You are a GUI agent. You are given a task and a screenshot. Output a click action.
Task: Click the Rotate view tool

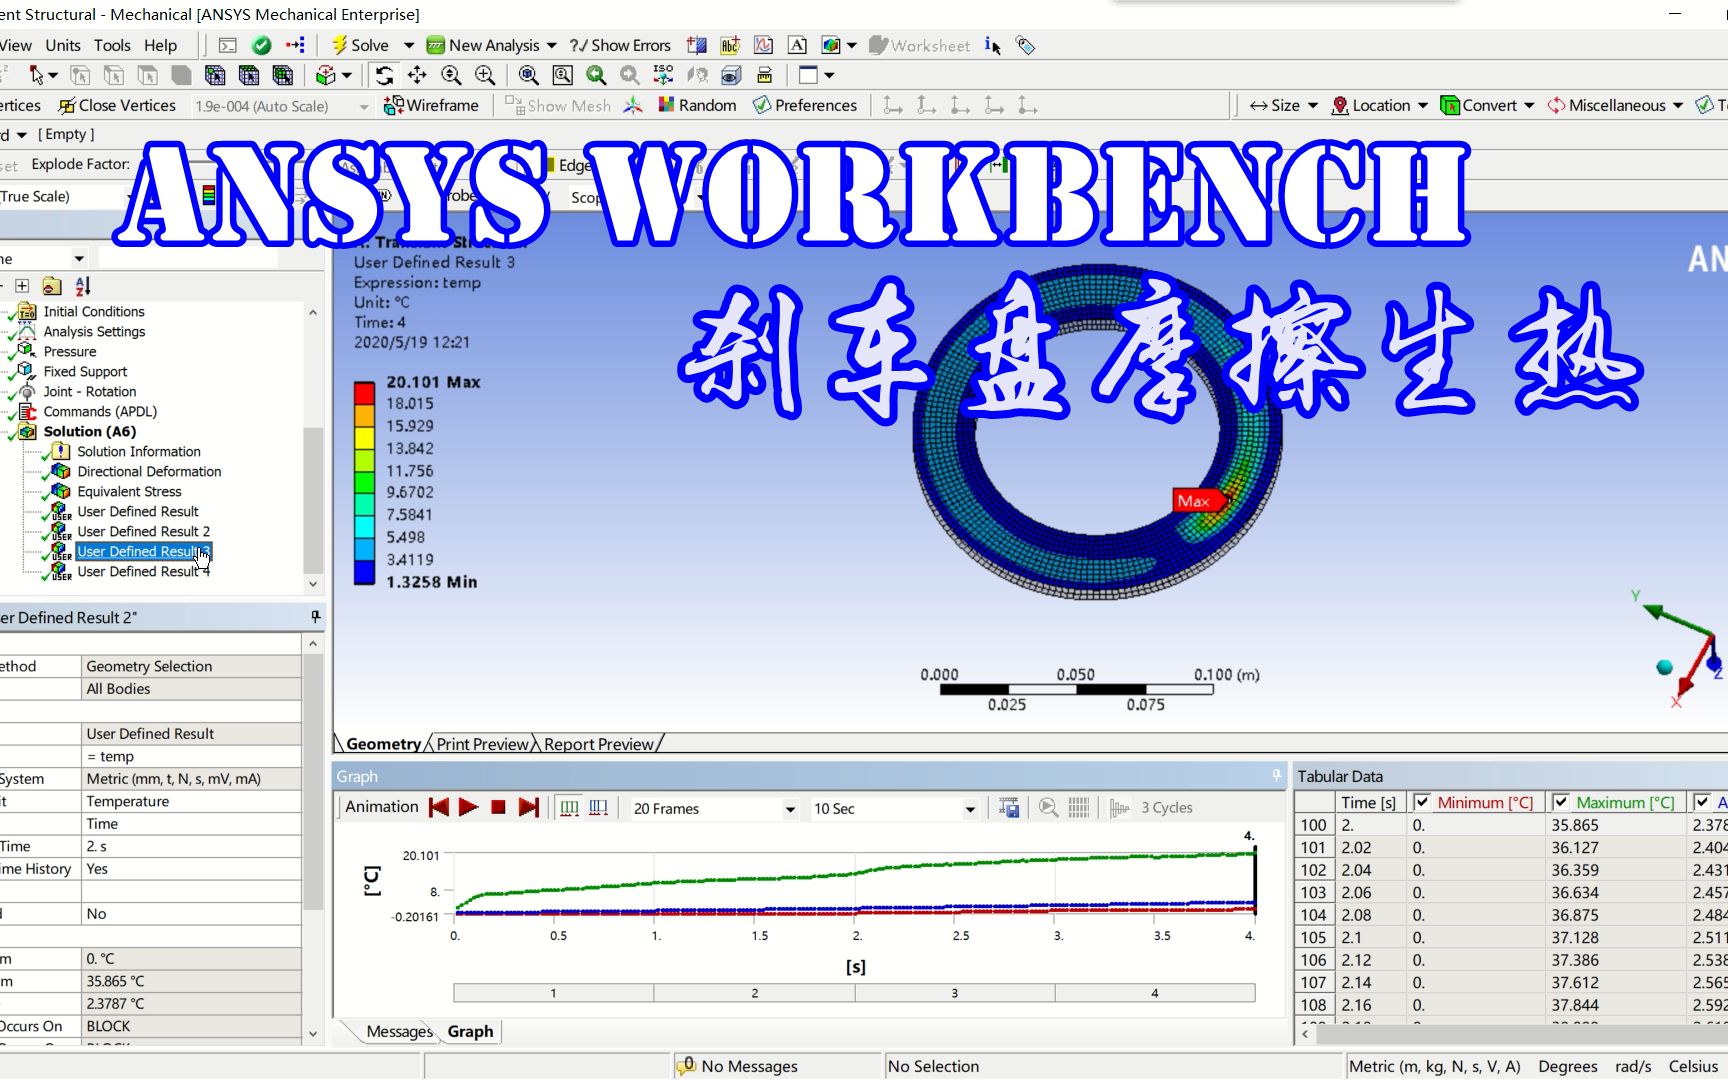point(384,75)
